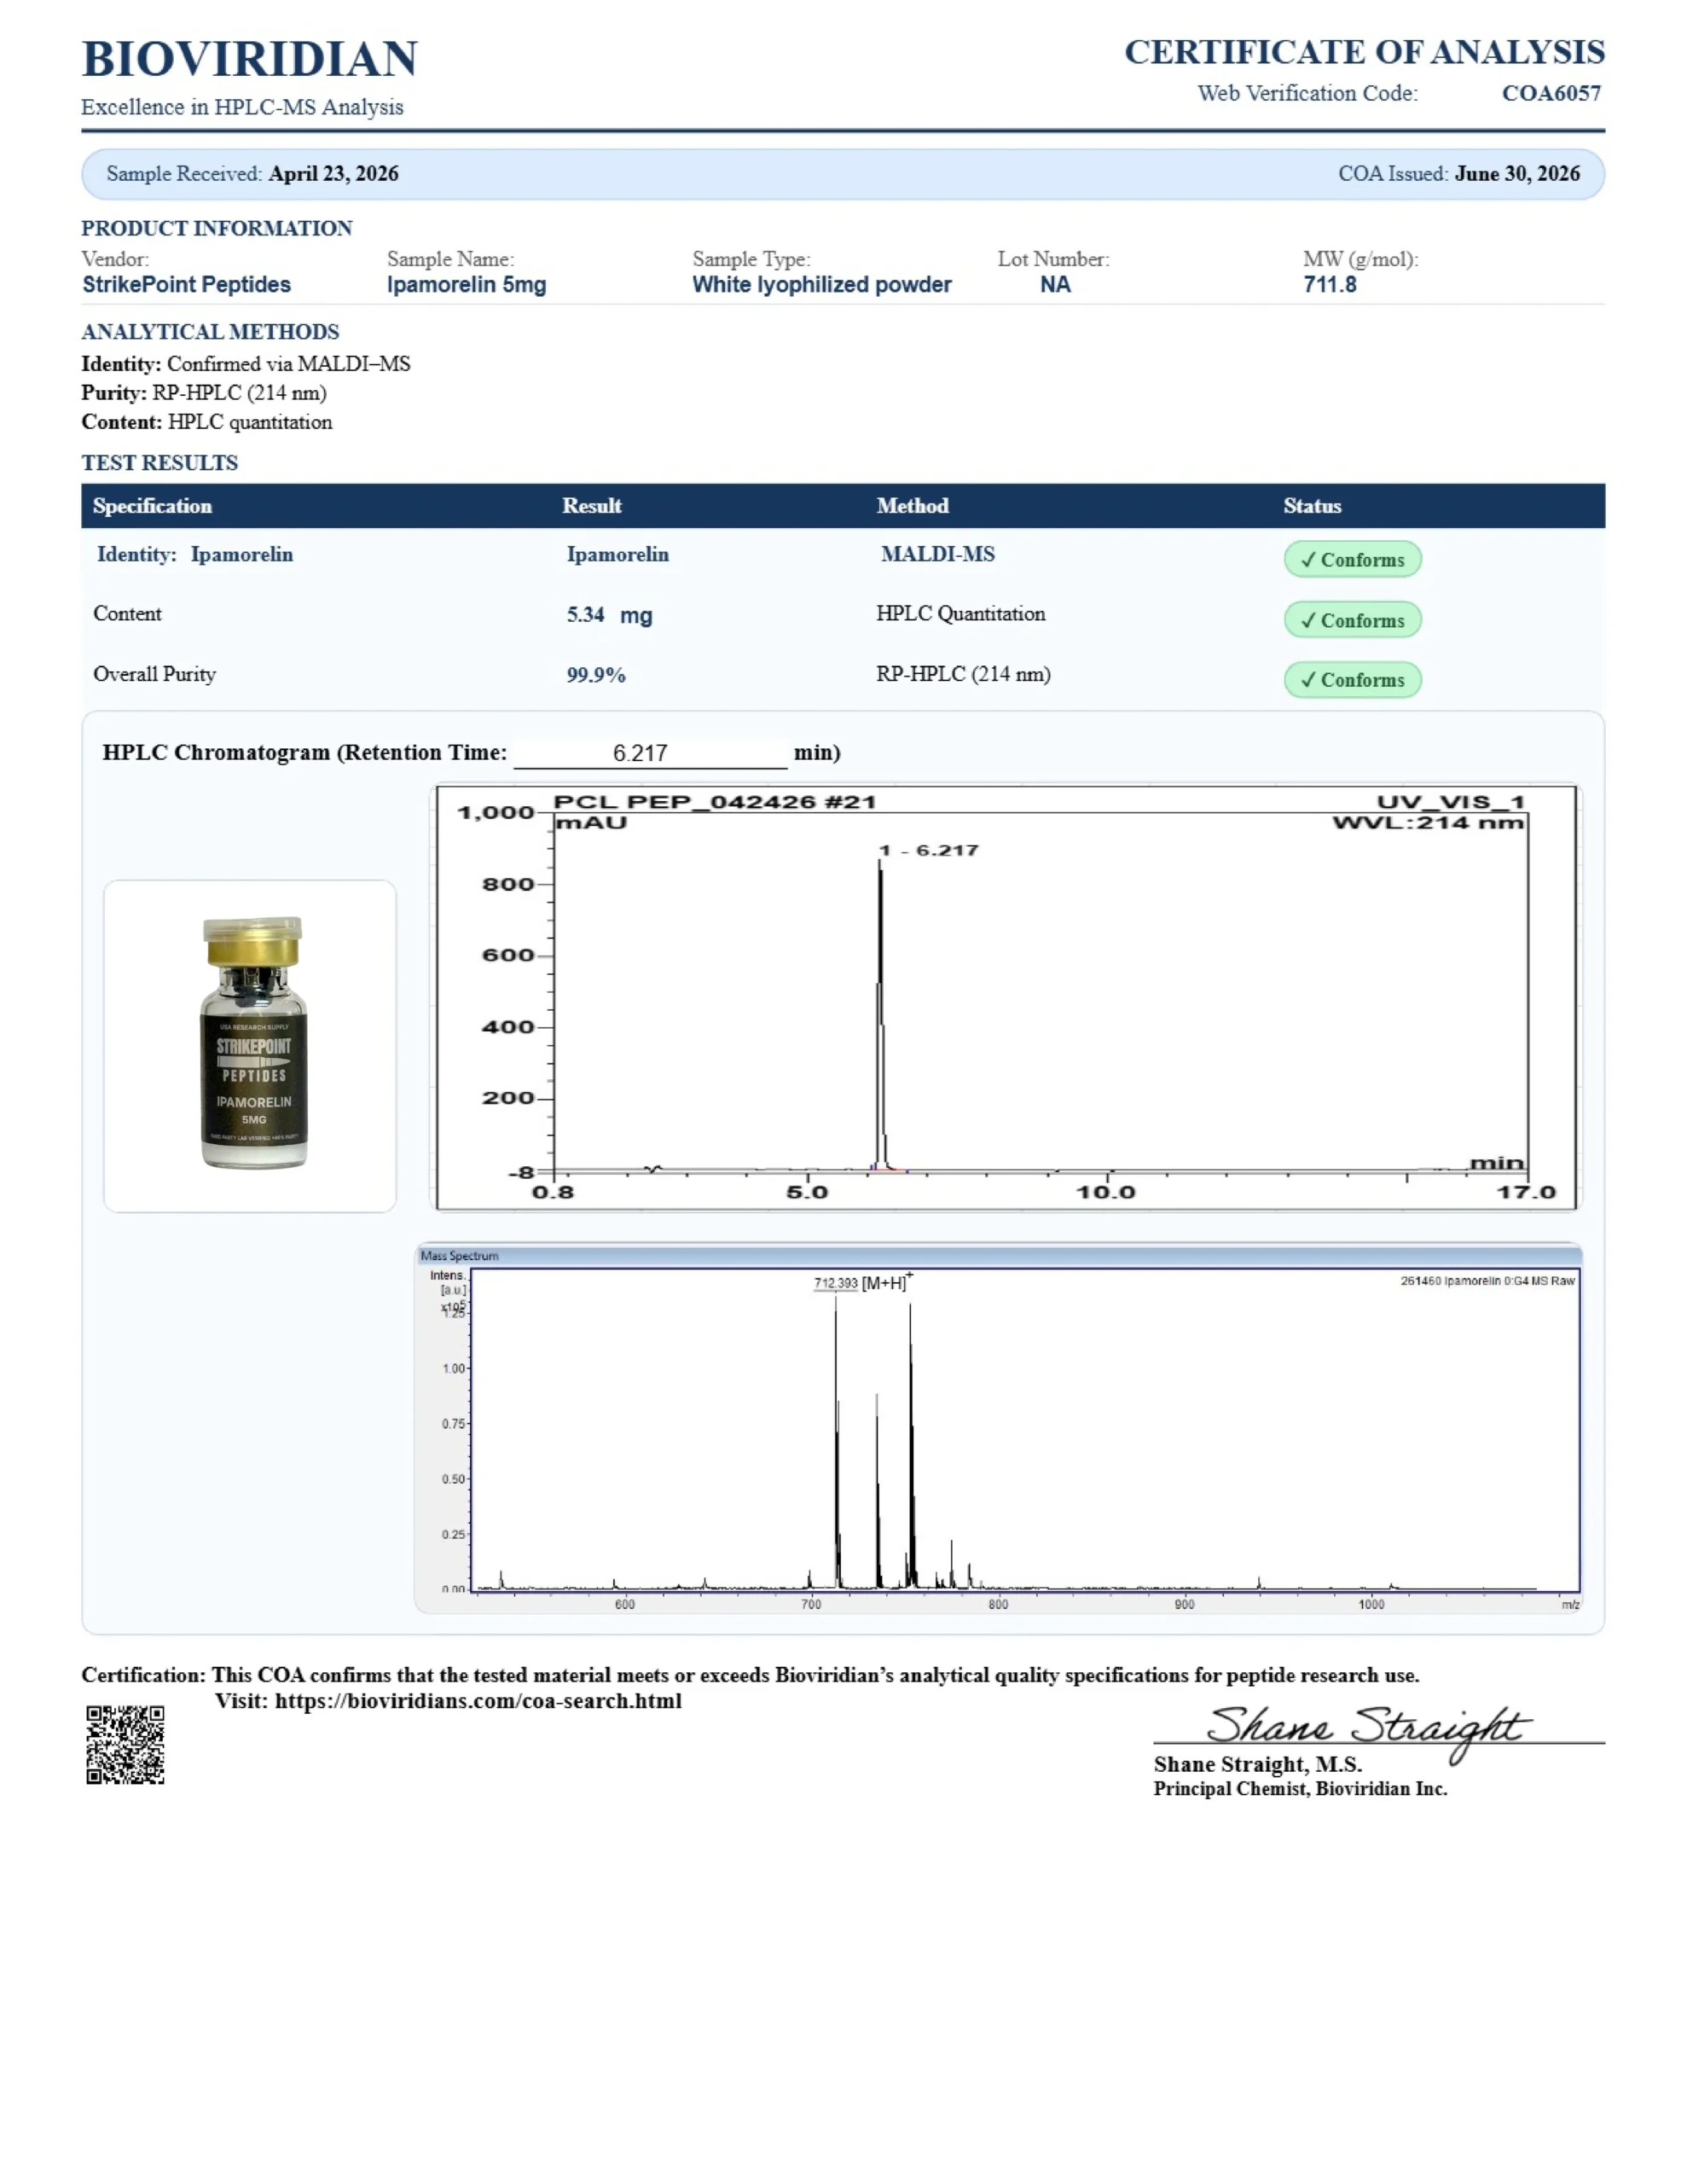Click the mass spectrum plot
Screen dimensions: 1687x2184
point(997,1428)
